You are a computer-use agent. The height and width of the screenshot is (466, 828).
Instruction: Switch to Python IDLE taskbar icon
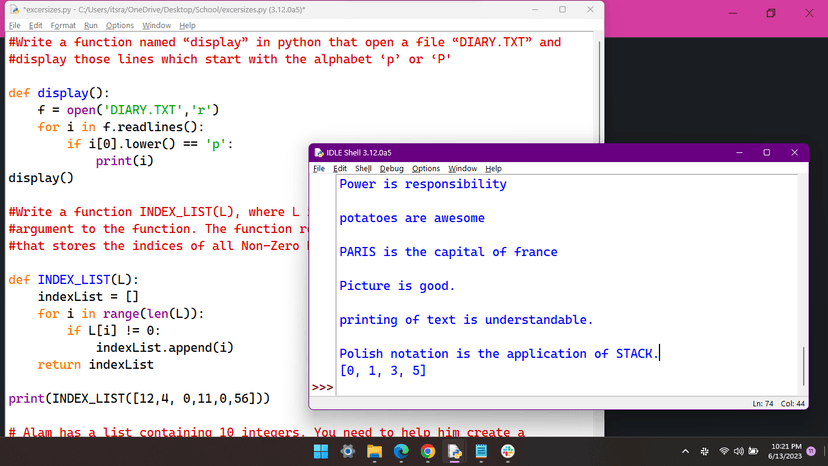pyautogui.click(x=454, y=451)
